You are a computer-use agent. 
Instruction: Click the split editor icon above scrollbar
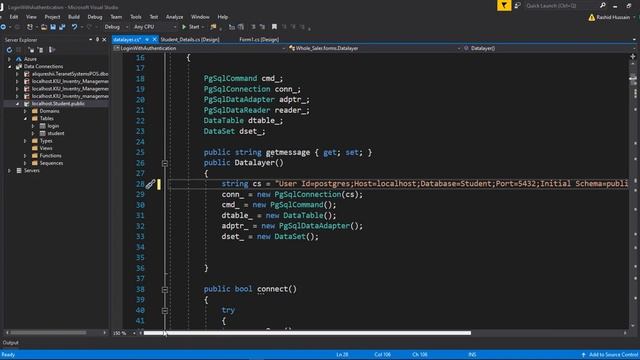click(x=633, y=56)
